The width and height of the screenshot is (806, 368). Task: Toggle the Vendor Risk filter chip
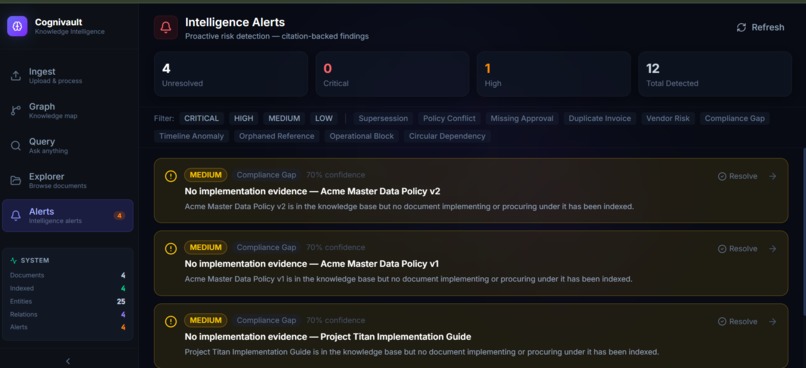click(668, 118)
